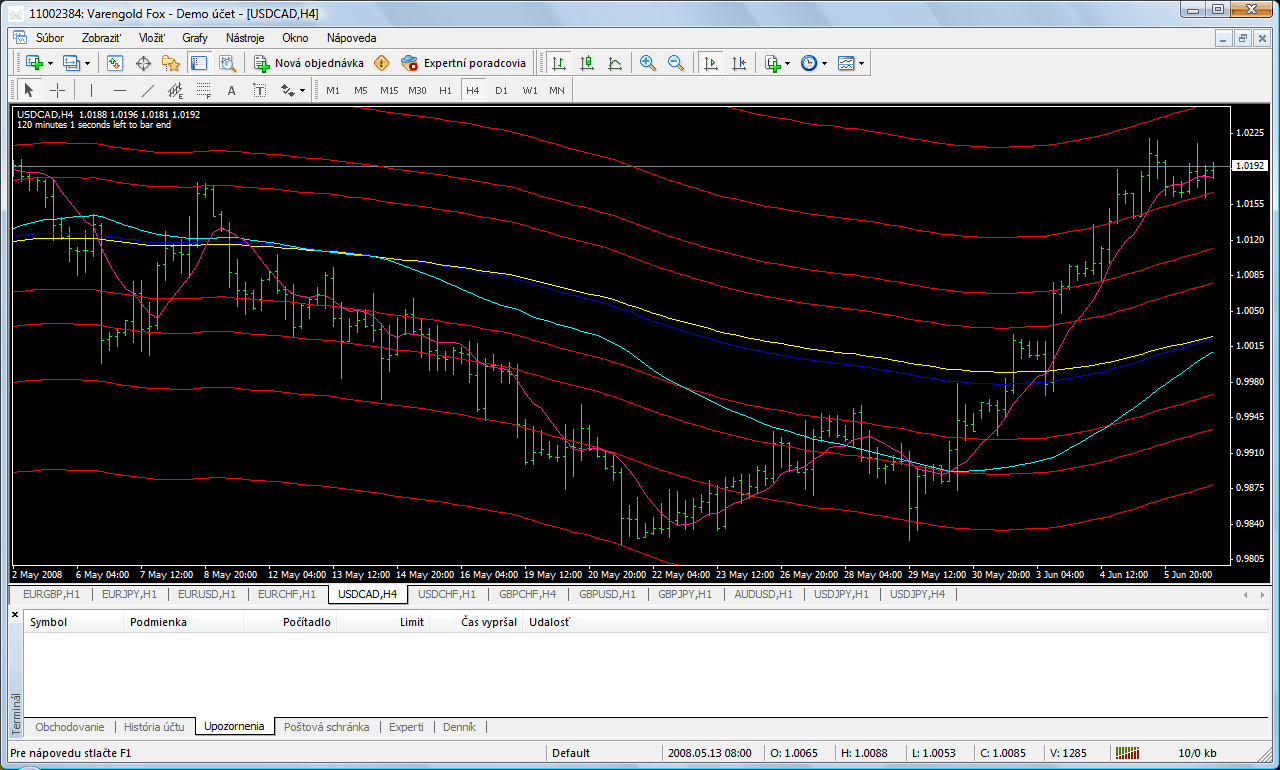Open the História účtu terminal tab
Screen dimensions: 1280x770
[x=154, y=727]
